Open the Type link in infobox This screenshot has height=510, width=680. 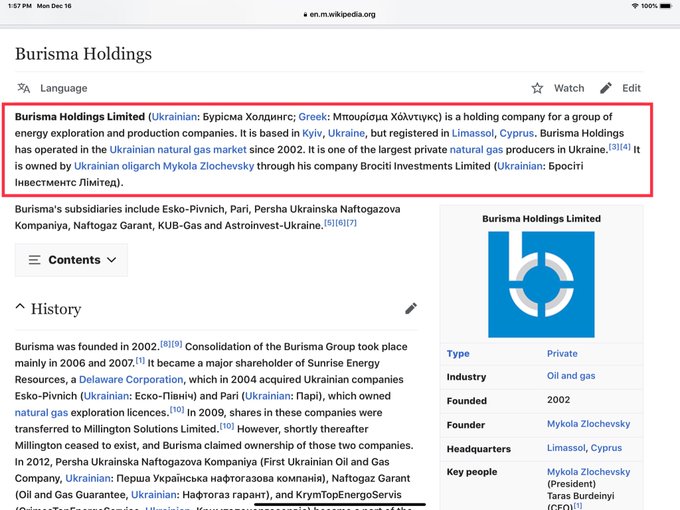pyautogui.click(x=458, y=353)
